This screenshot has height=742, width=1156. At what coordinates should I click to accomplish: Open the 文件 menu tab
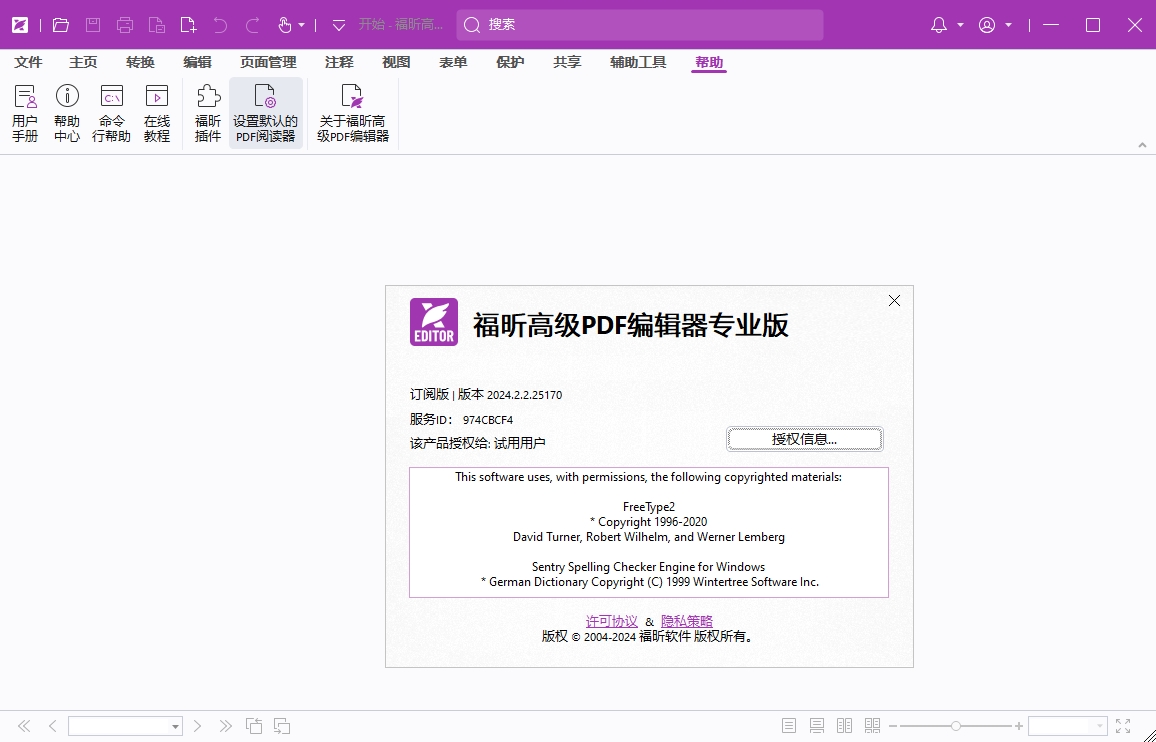tap(28, 63)
